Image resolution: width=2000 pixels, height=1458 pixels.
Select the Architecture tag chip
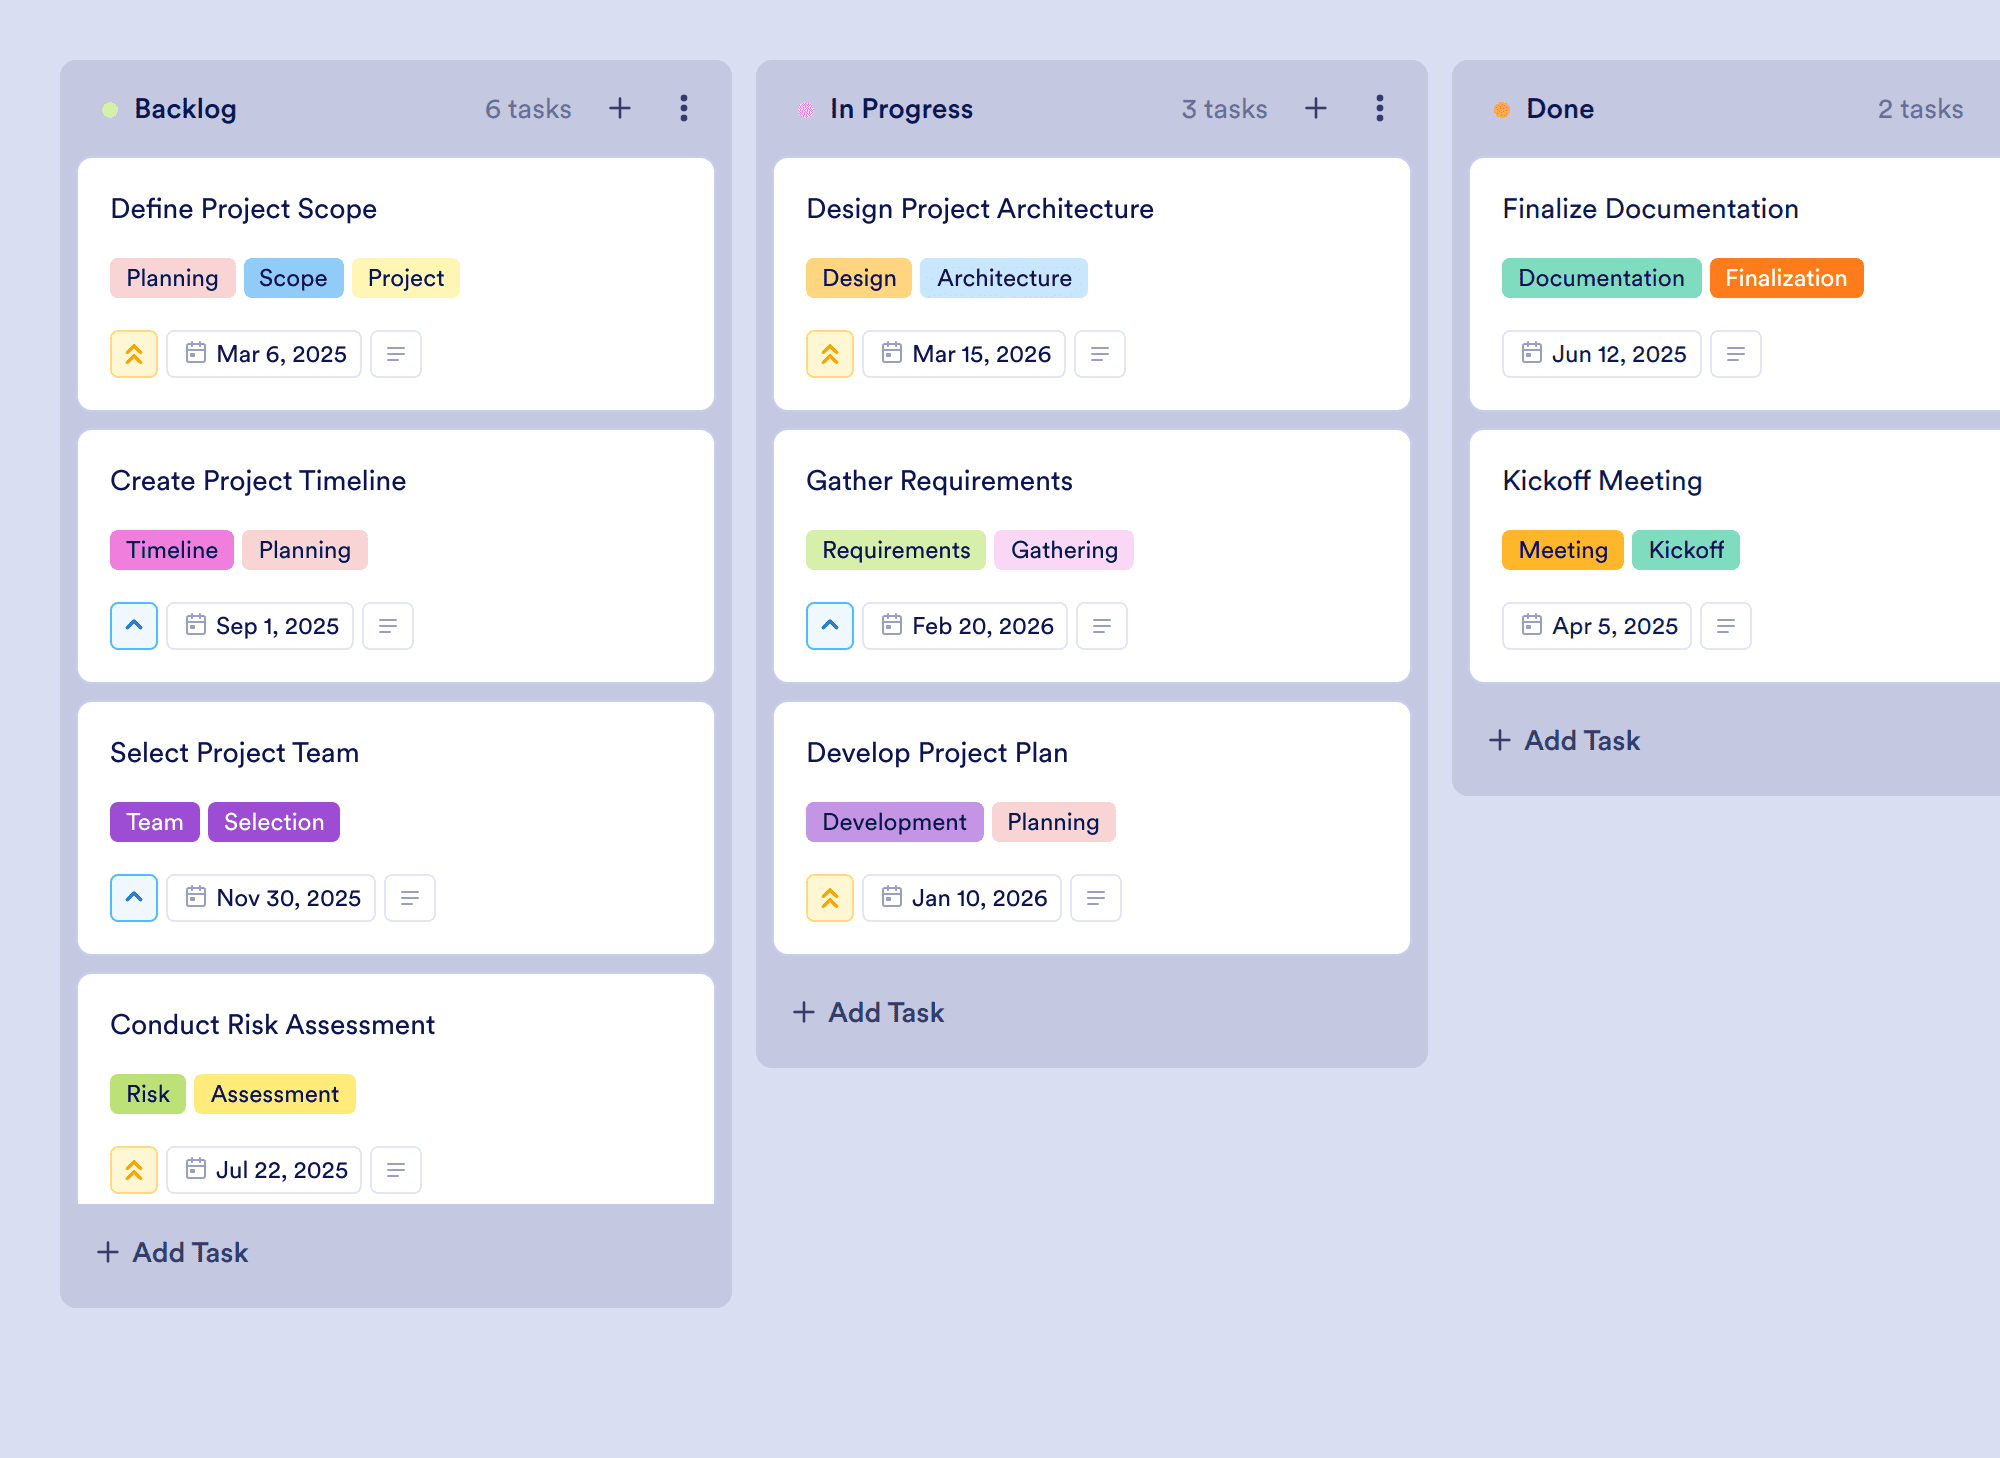click(1004, 278)
